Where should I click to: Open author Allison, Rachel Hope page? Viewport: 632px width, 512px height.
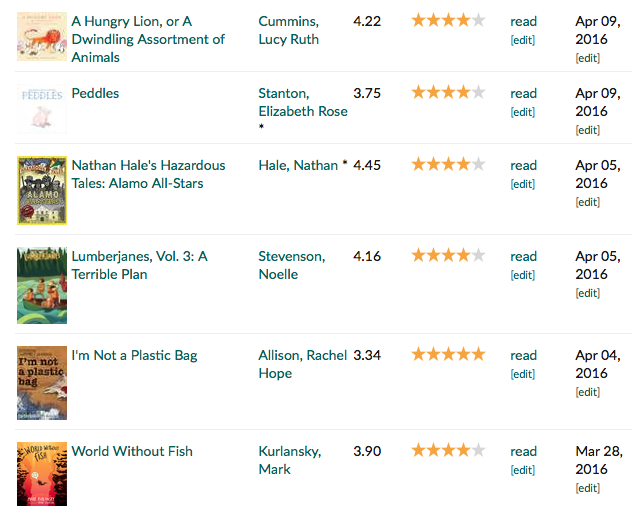pos(303,364)
